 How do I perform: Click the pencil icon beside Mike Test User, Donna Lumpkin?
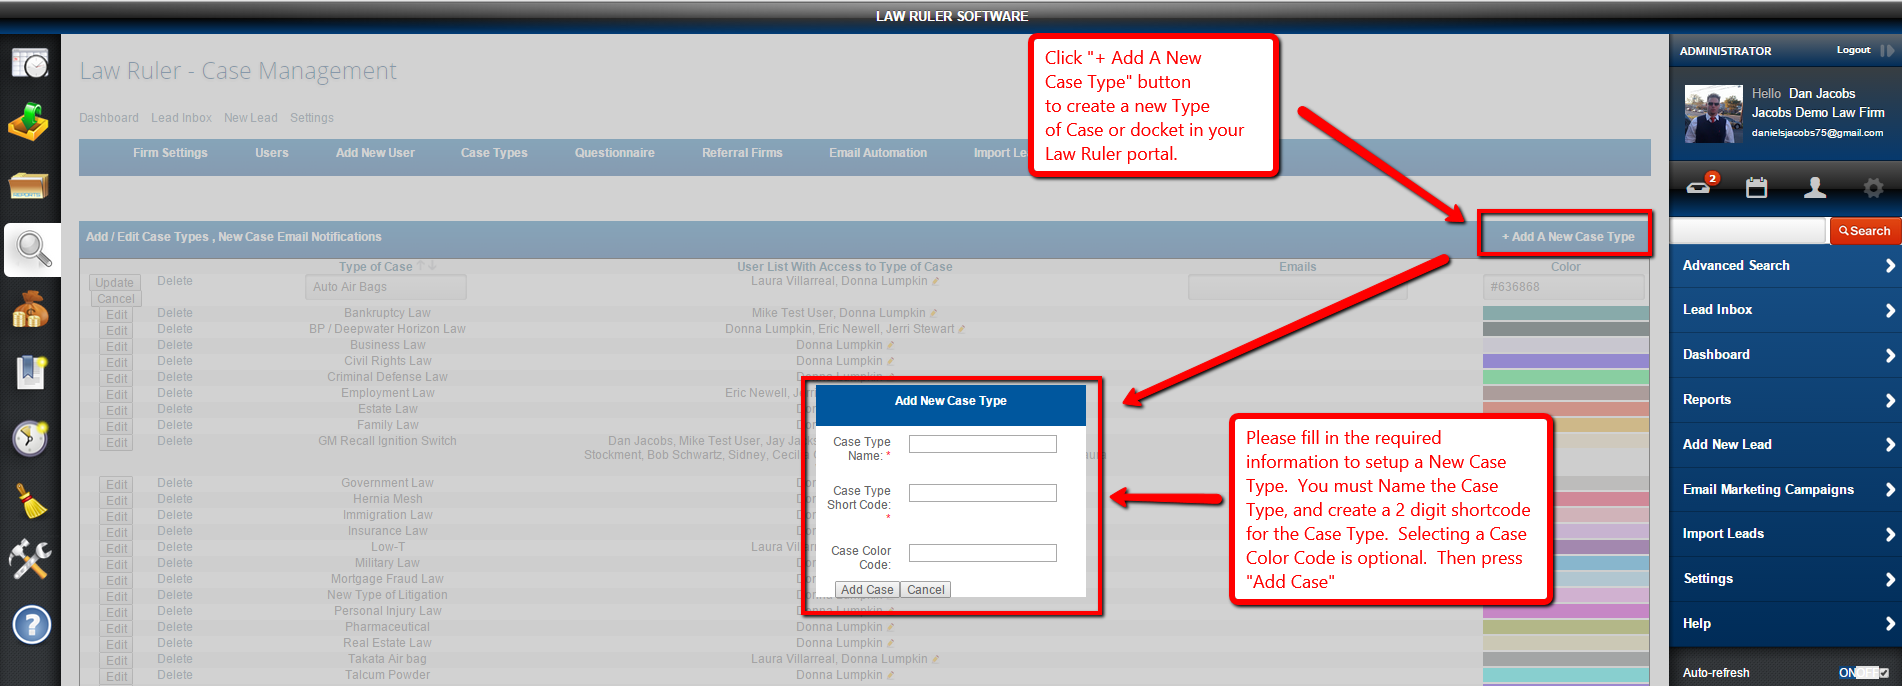(x=933, y=313)
